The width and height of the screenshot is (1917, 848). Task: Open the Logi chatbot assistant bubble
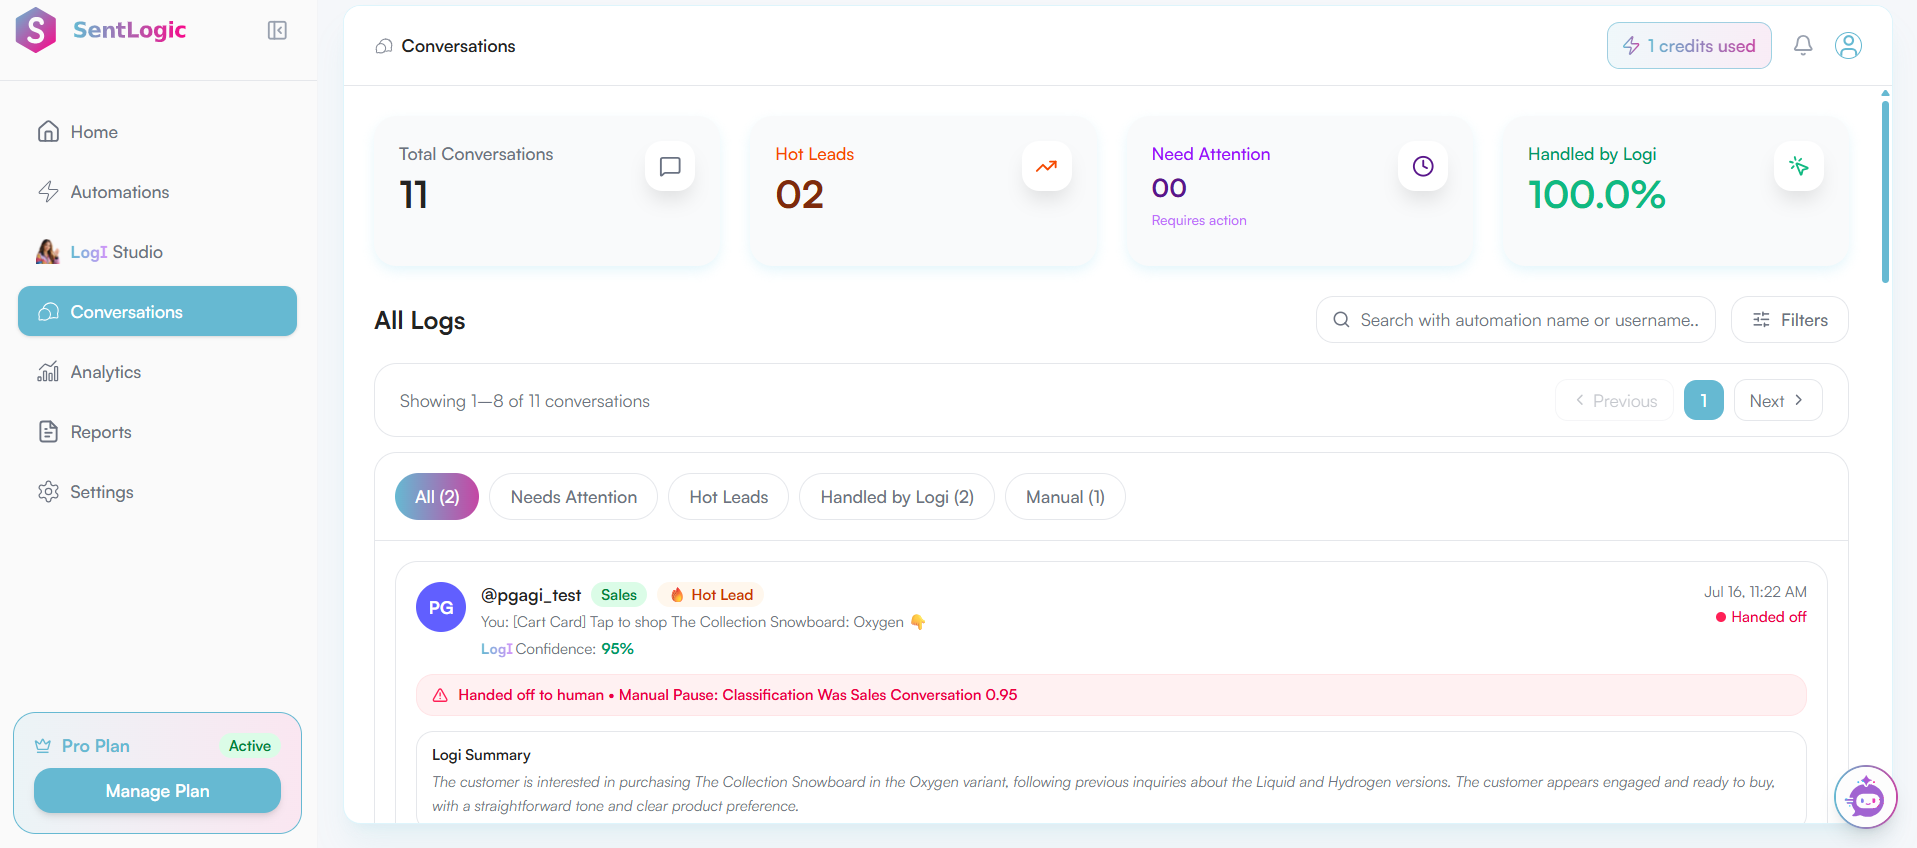pos(1866,797)
